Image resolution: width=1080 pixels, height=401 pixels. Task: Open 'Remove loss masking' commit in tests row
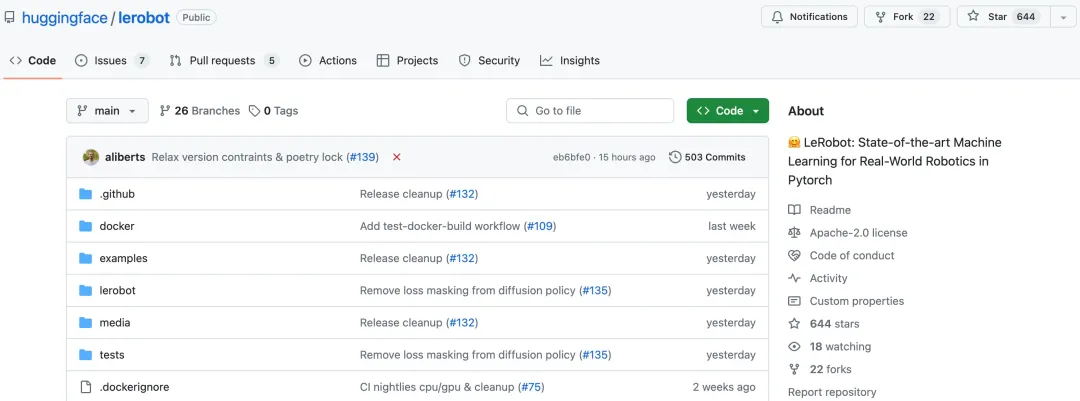coord(468,355)
